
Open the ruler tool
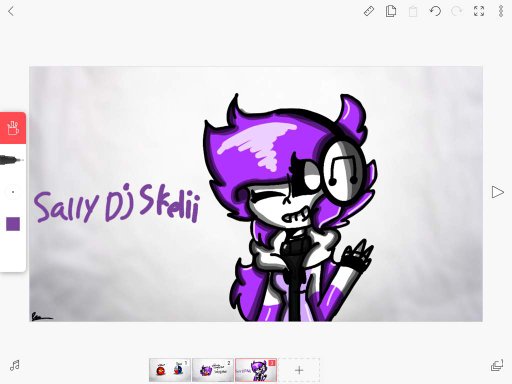pyautogui.click(x=369, y=11)
